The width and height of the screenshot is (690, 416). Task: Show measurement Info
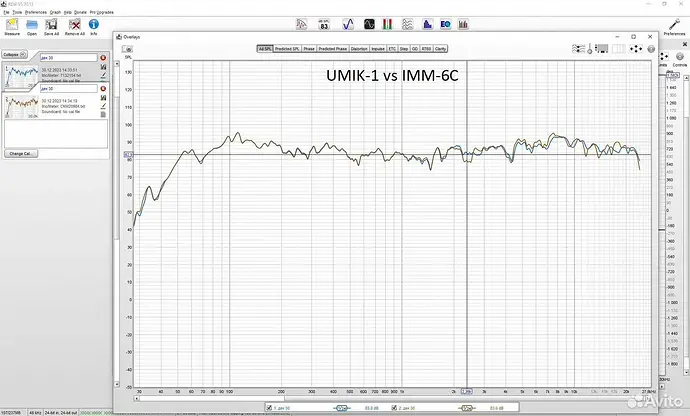click(x=94, y=26)
